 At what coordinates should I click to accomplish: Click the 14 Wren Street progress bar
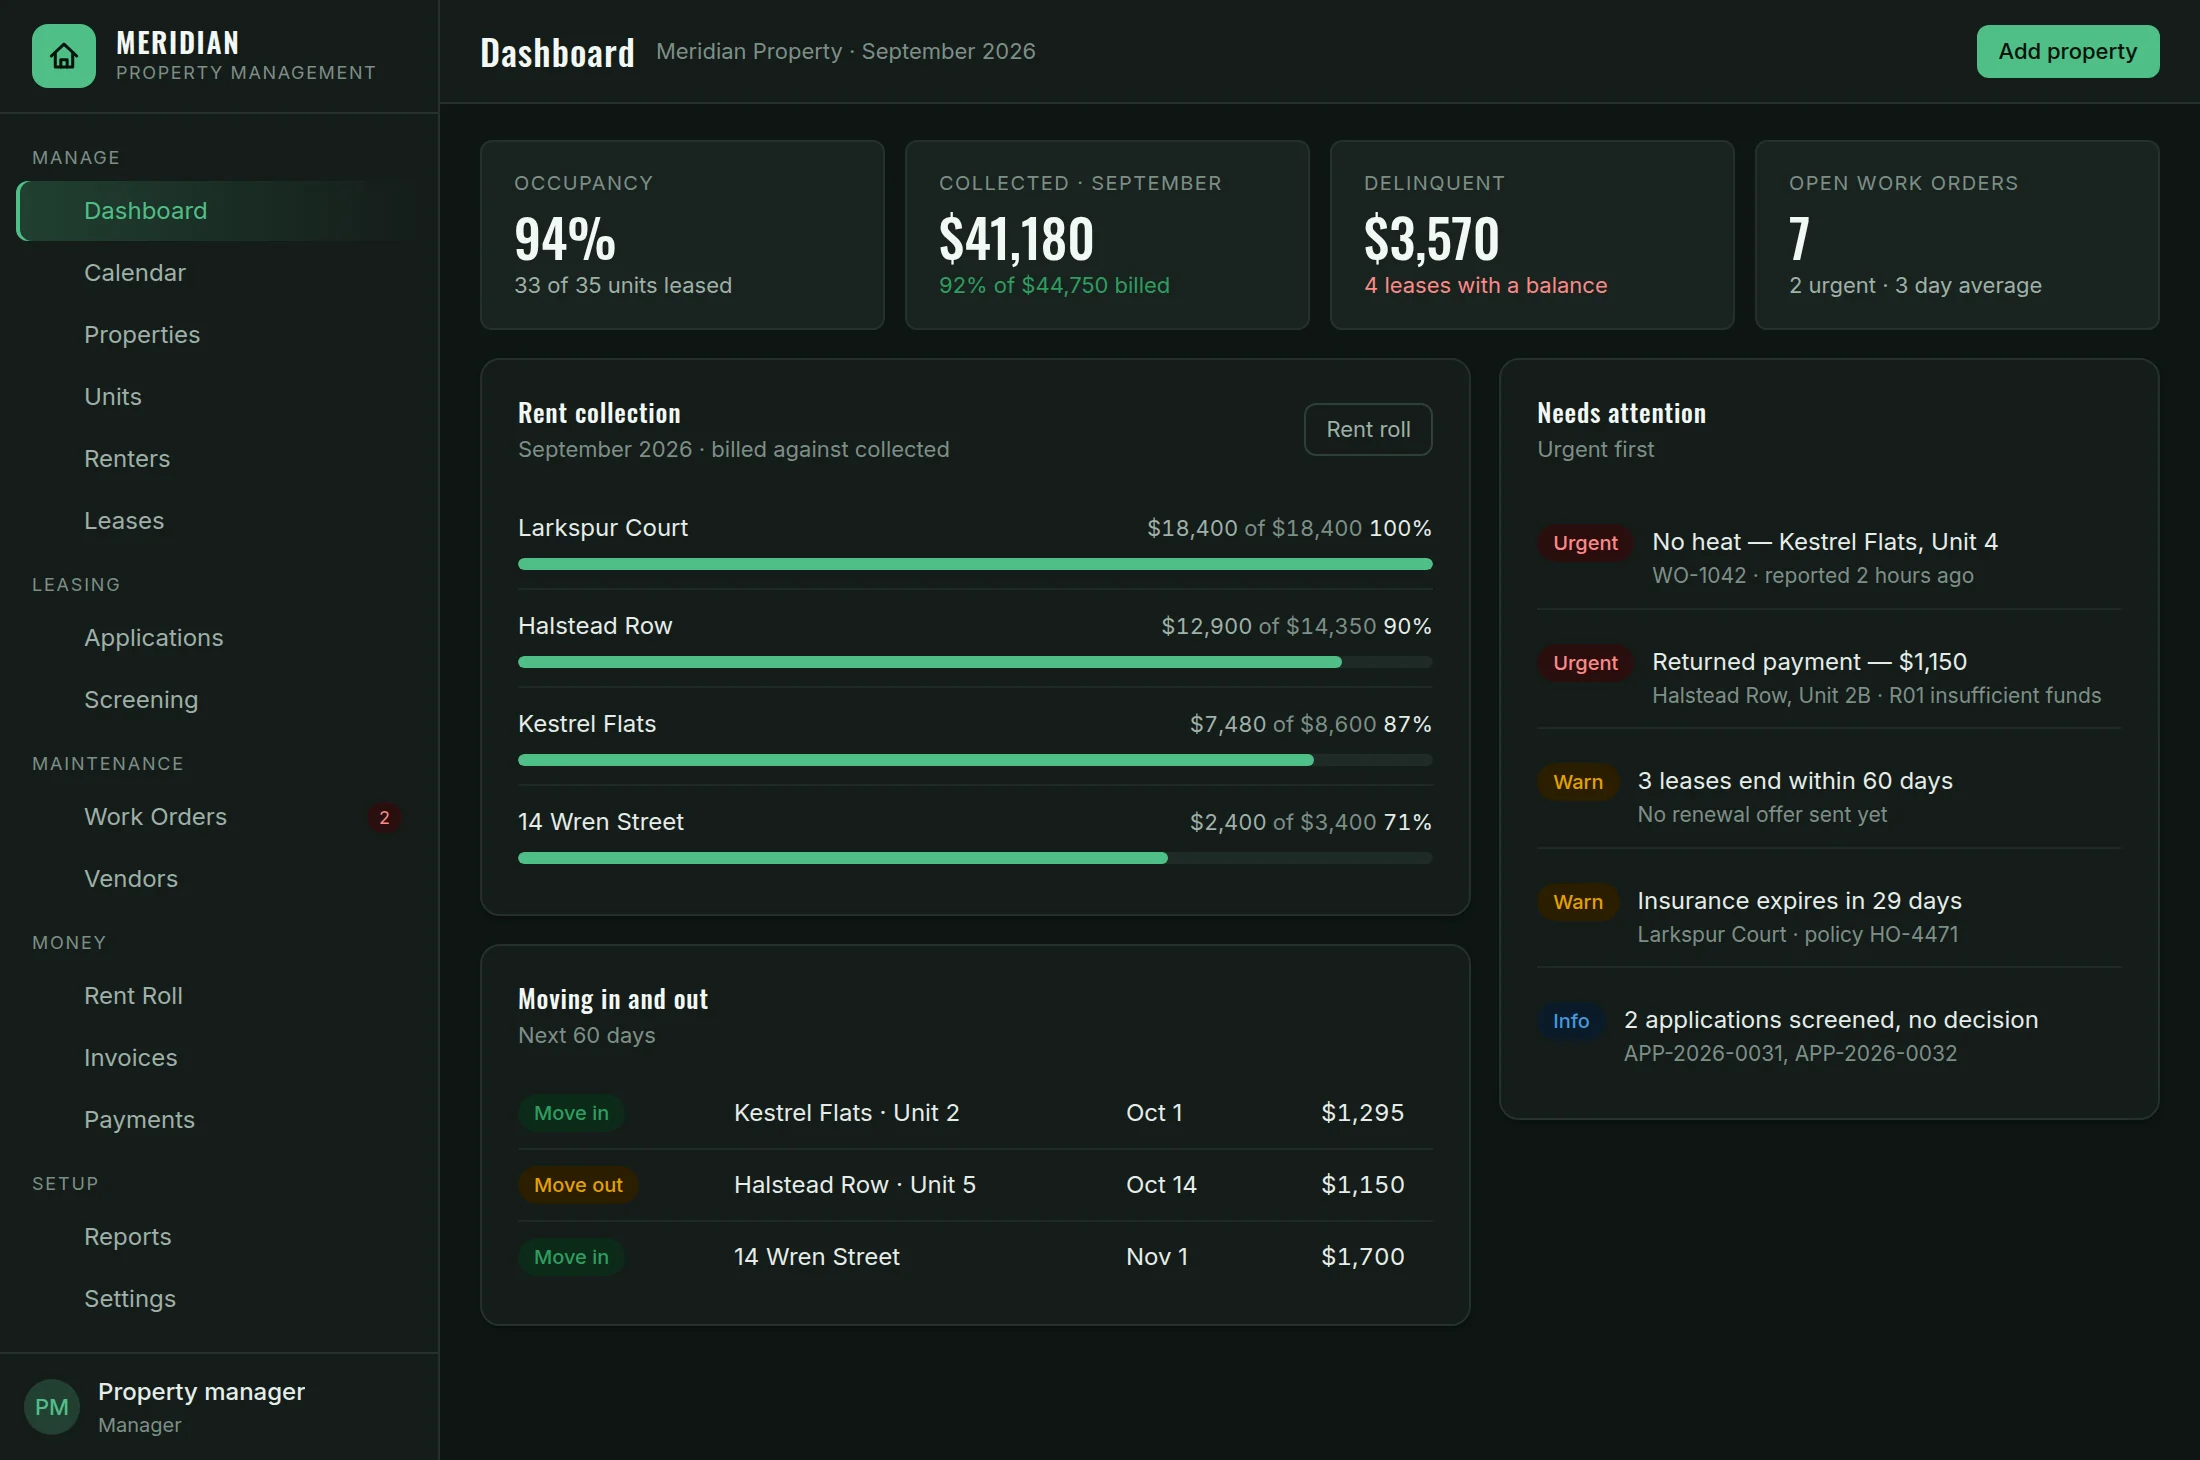coord(975,858)
